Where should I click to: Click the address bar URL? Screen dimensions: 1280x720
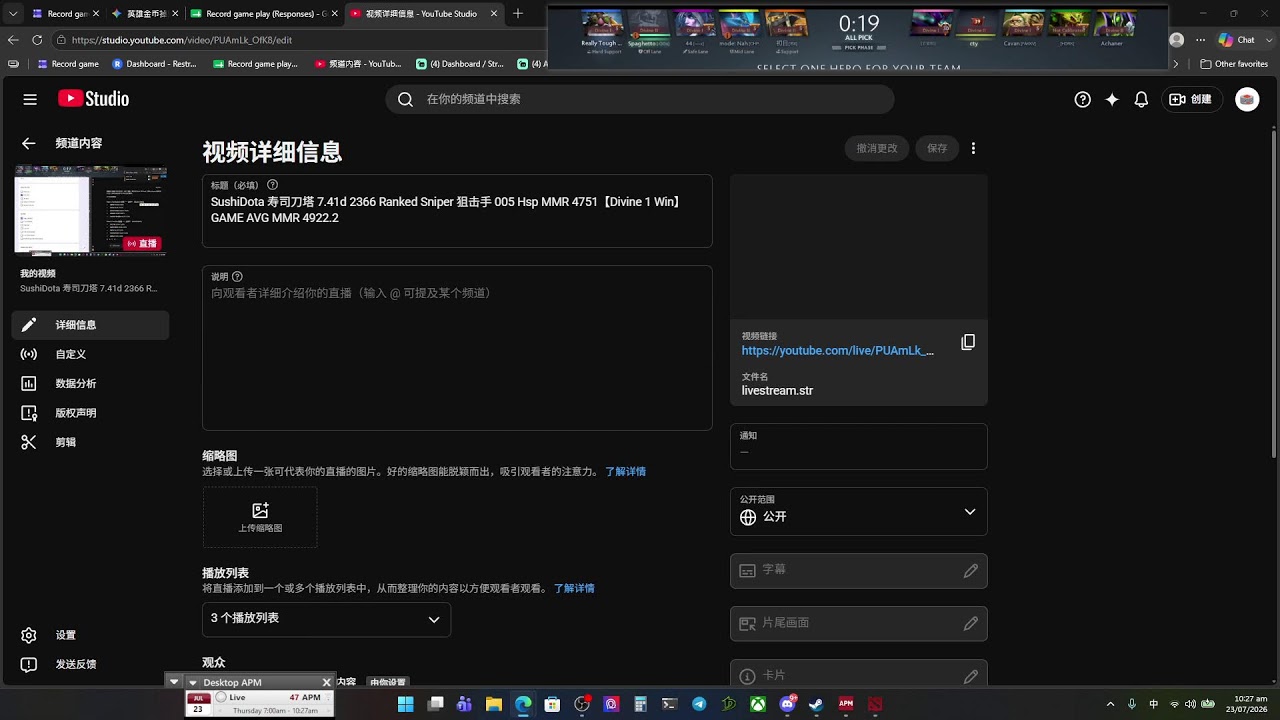click(182, 40)
